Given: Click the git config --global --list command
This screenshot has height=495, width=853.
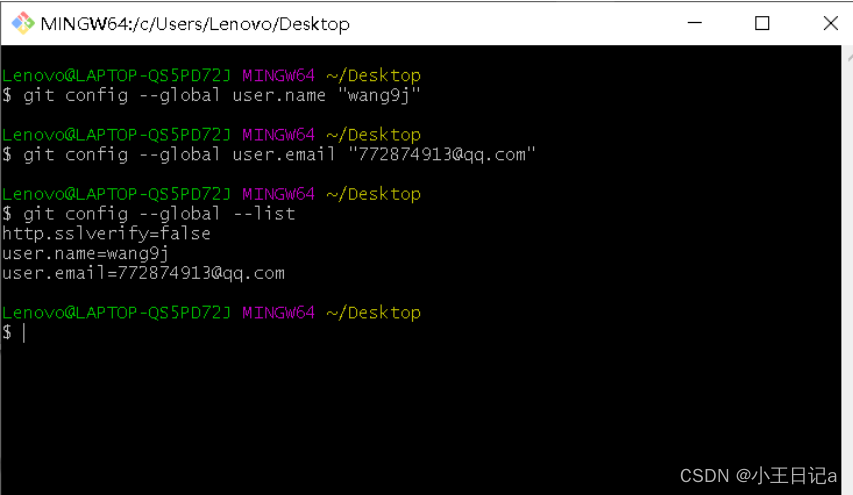Looking at the screenshot, I should click(159, 214).
